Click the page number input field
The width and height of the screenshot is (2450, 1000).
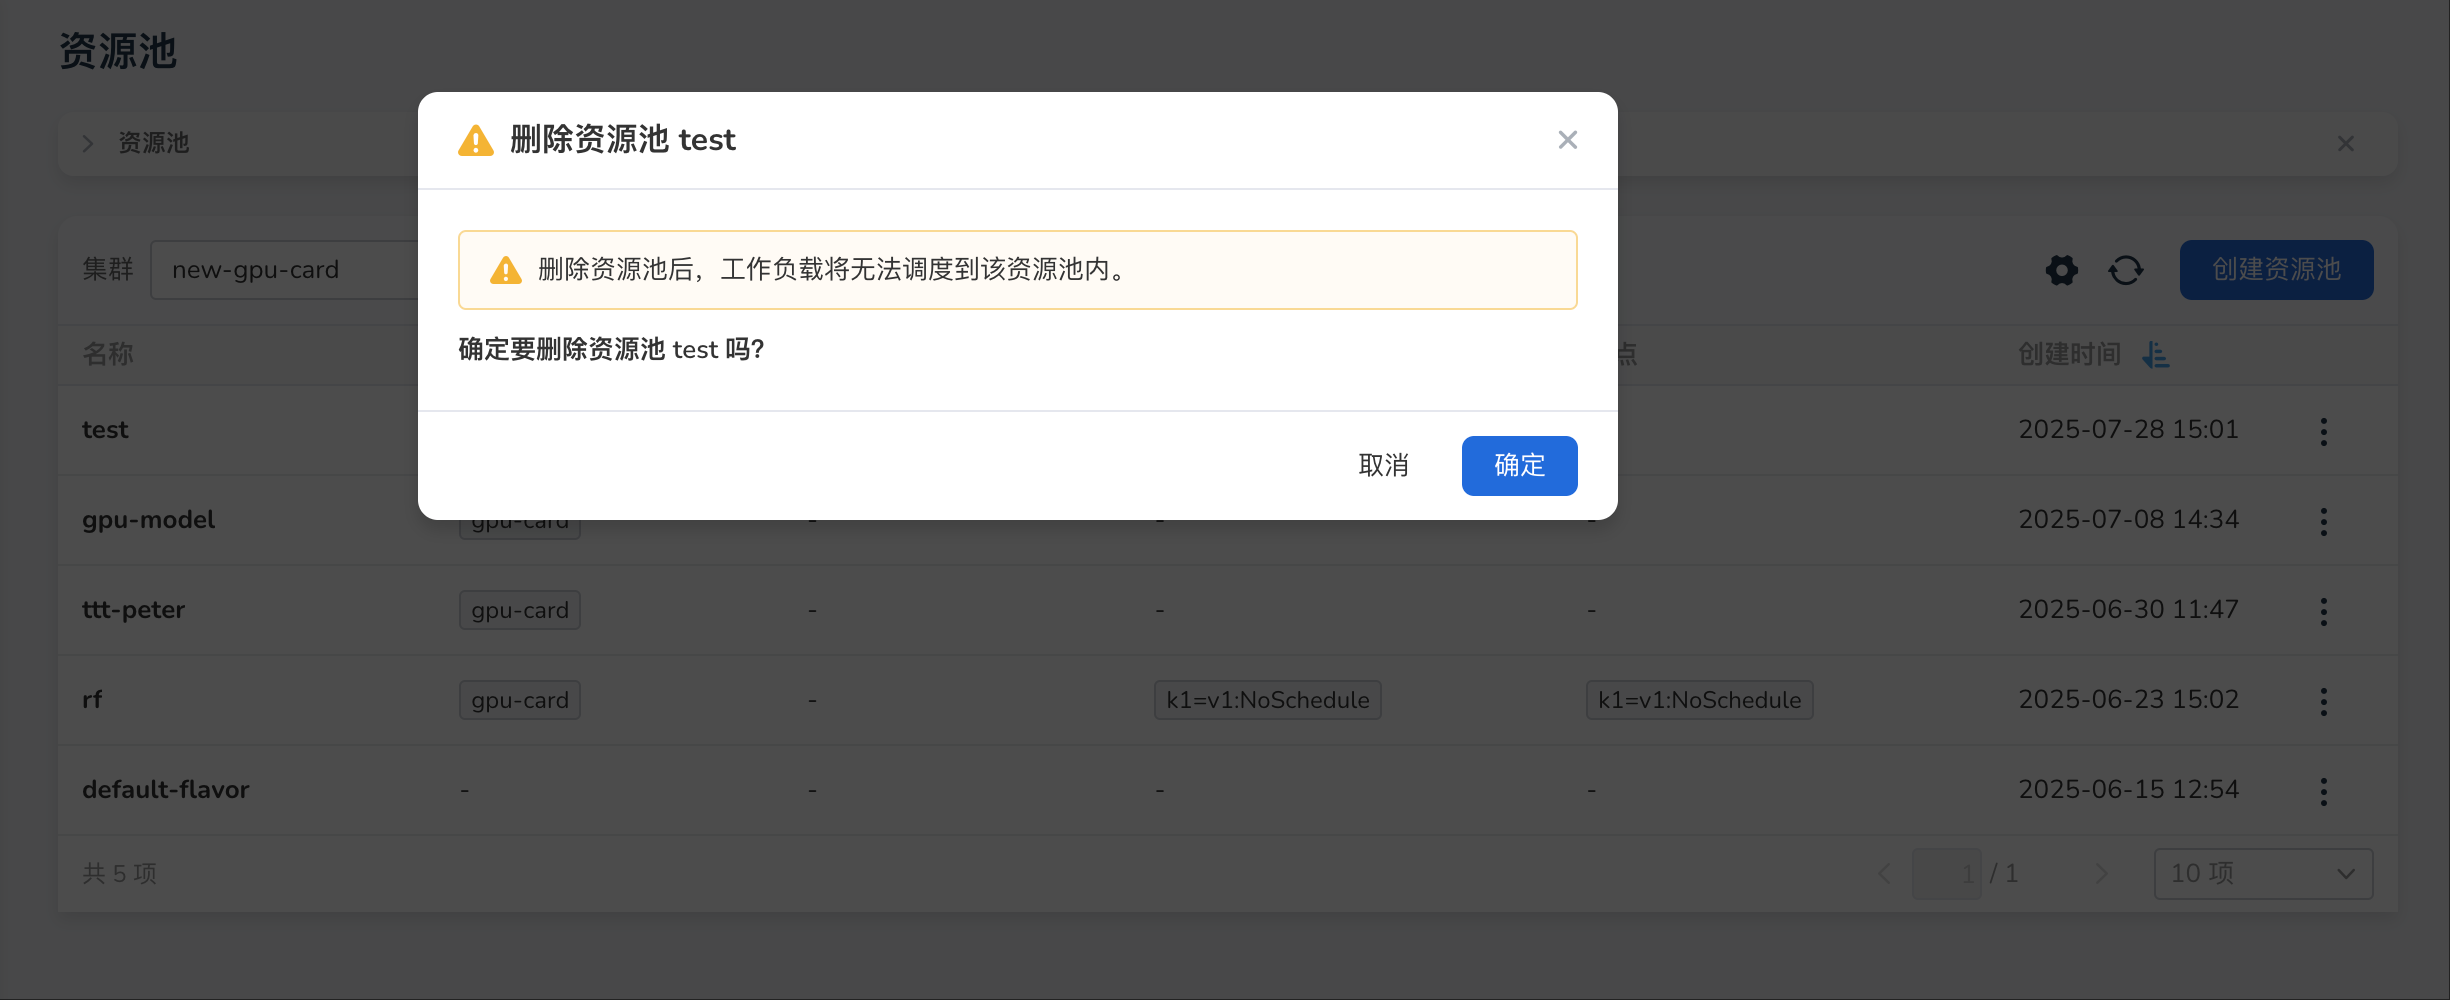pyautogui.click(x=1946, y=873)
